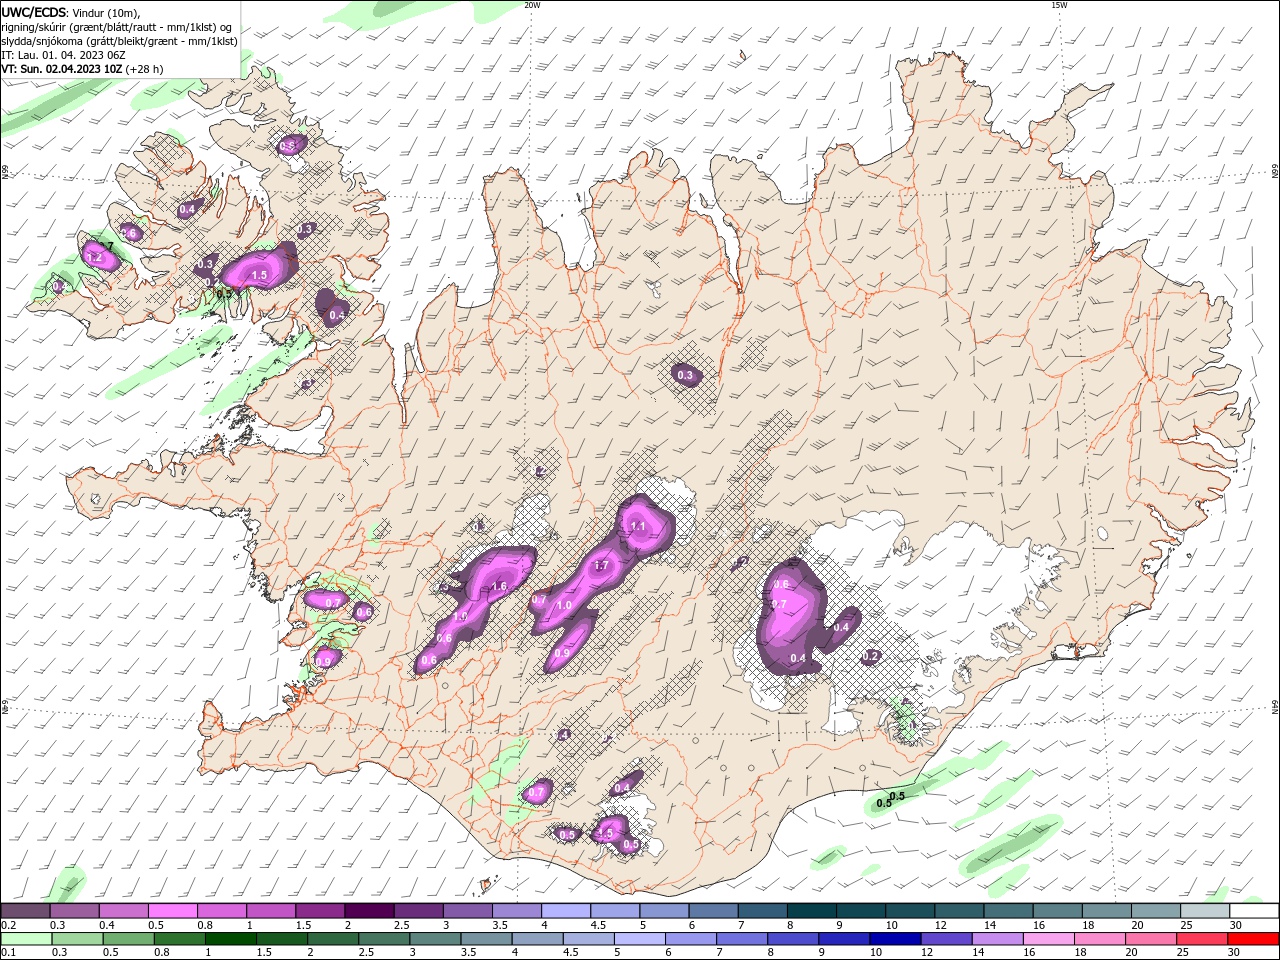
Task: Click the palest green 0.1 swatch in lower legend
Action: pos(26,939)
